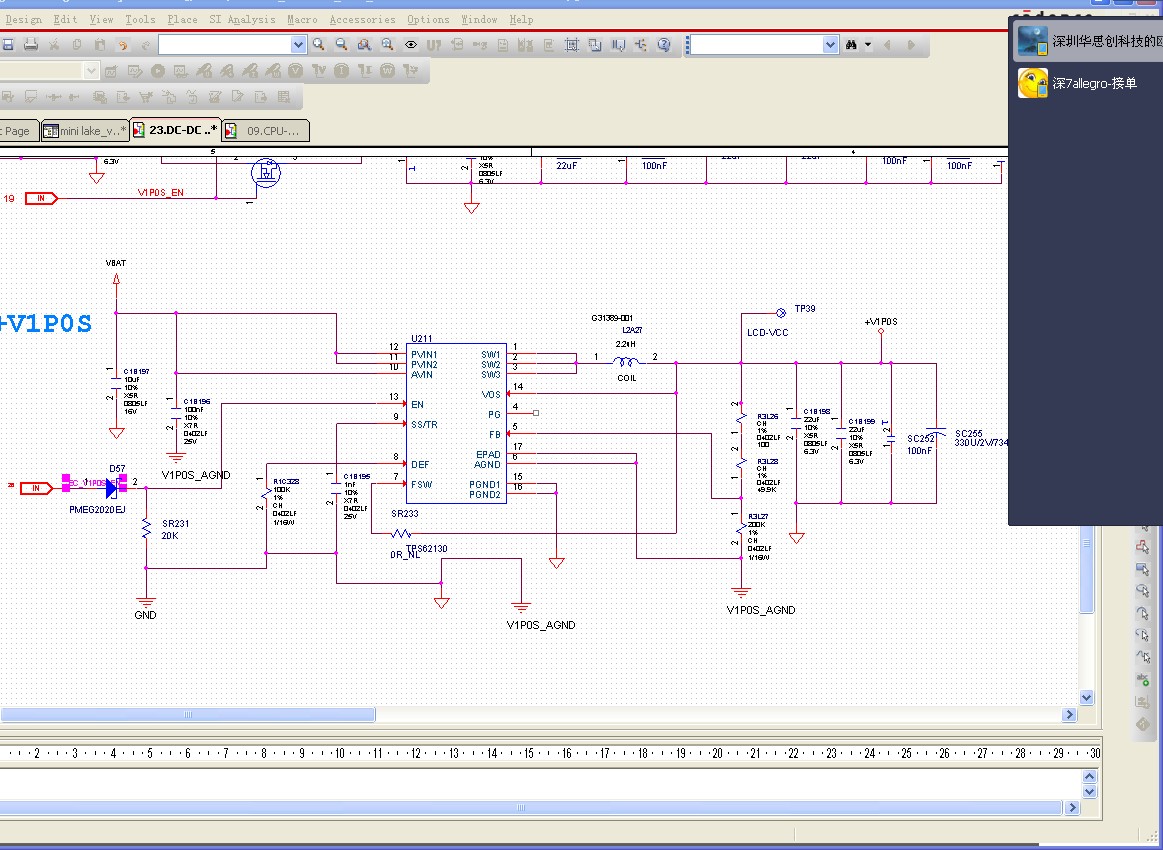Open the SI Analysis menu
1163x850 pixels.
(242, 19)
